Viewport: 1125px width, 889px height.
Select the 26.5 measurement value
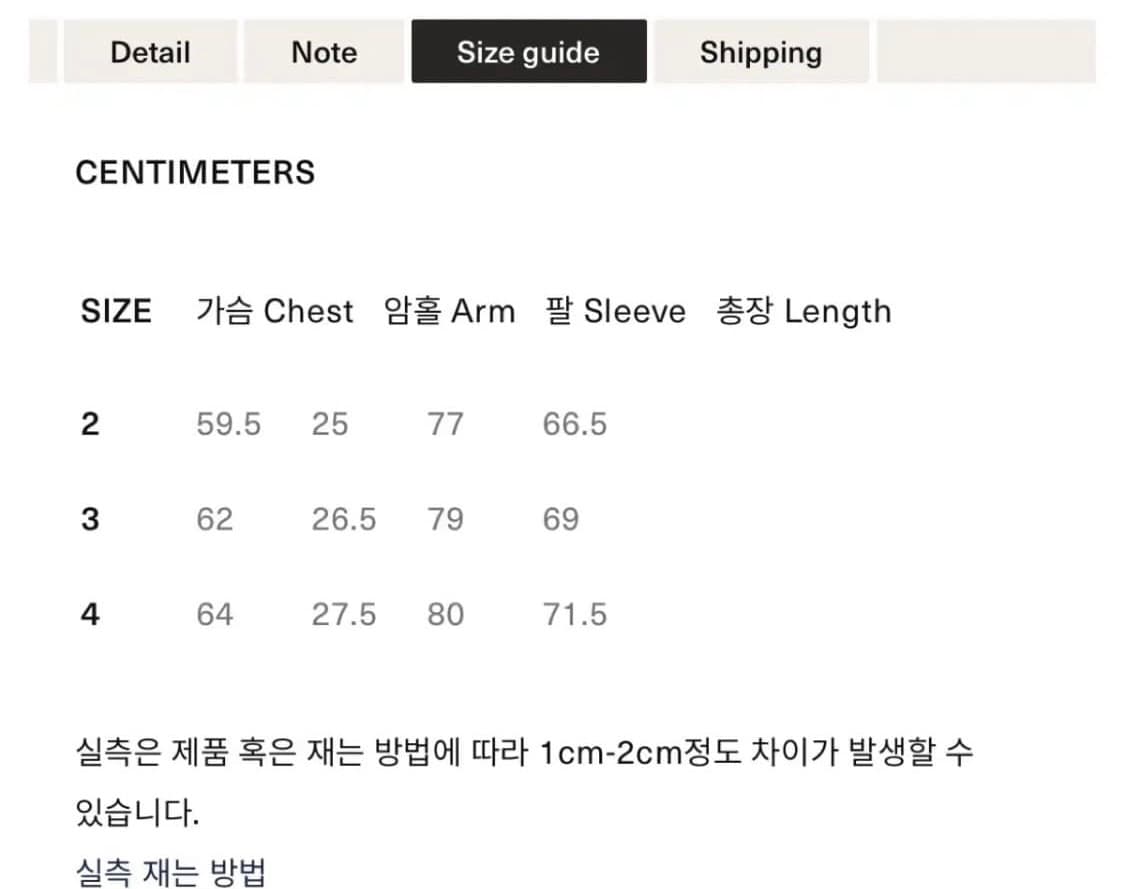click(343, 519)
